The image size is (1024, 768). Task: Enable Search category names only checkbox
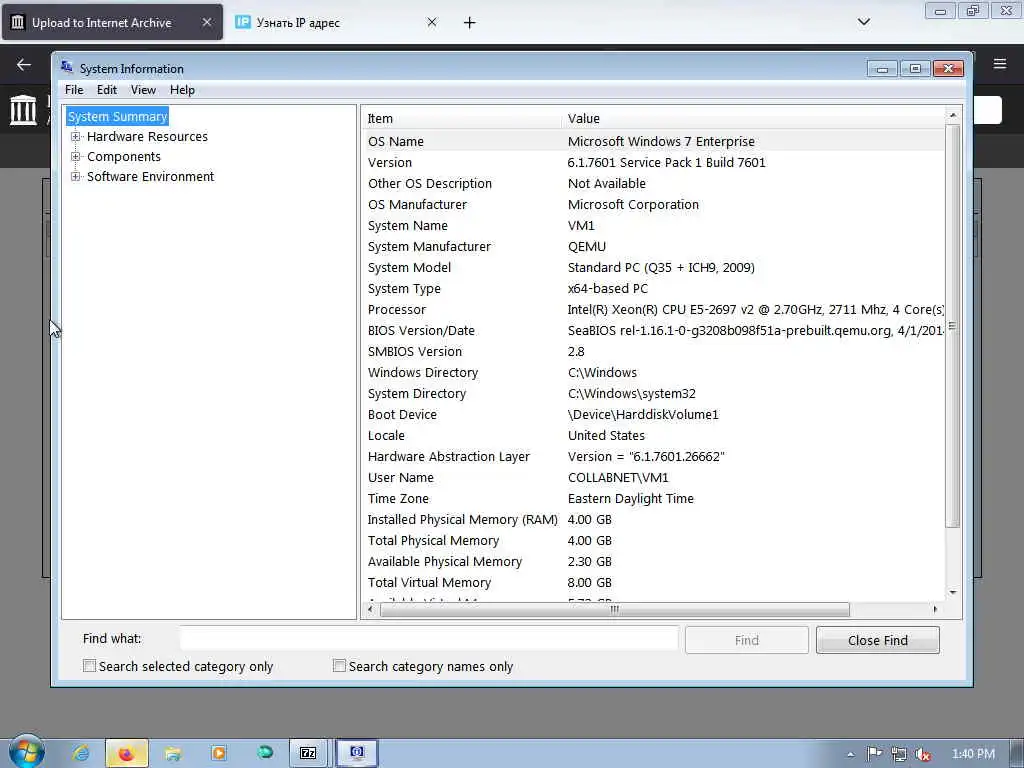tap(339, 665)
